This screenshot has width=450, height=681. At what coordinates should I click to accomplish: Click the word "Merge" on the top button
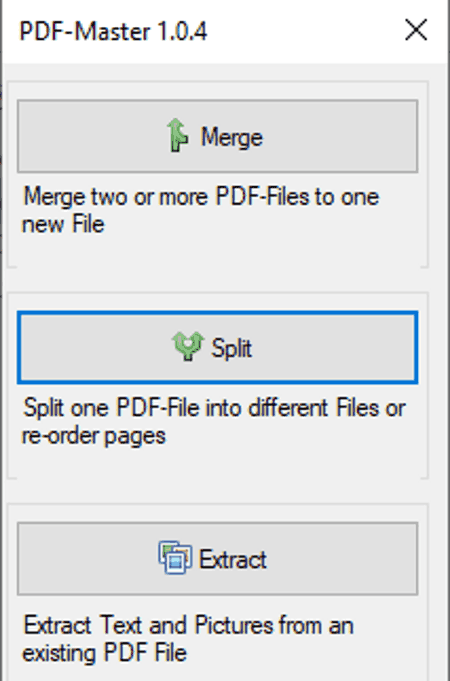pyautogui.click(x=232, y=138)
